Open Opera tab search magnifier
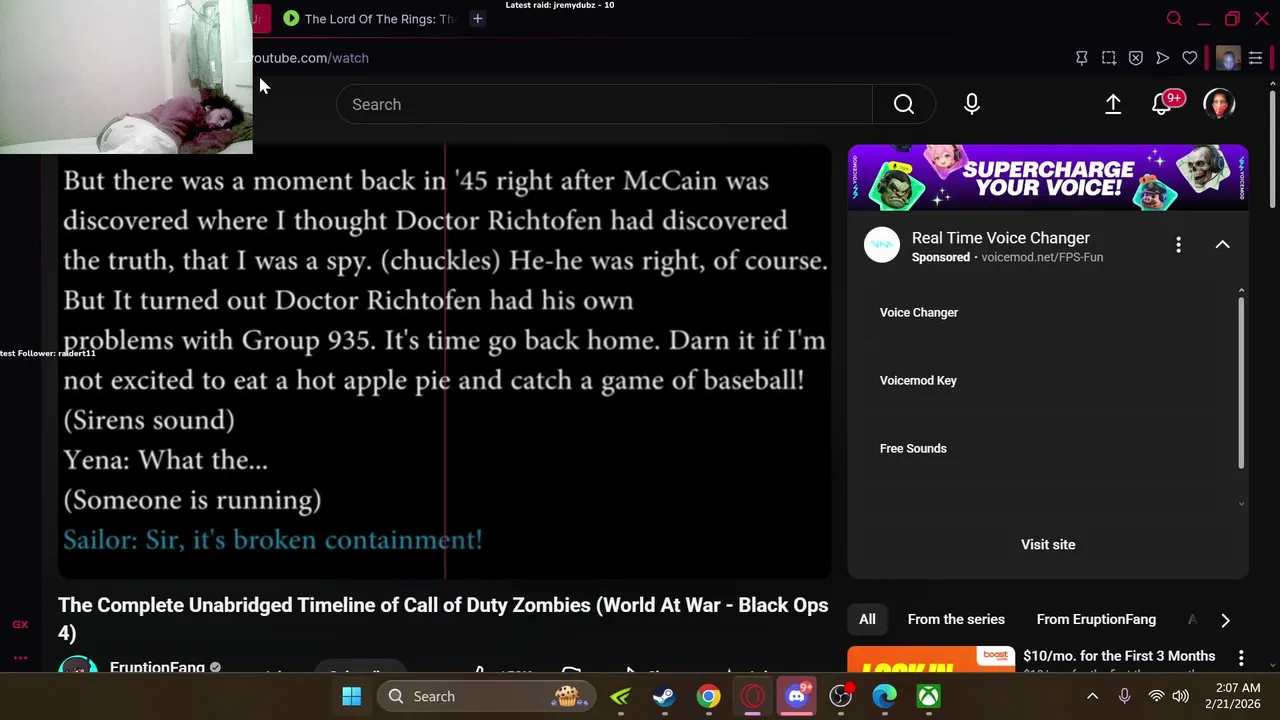The width and height of the screenshot is (1280, 720). (1174, 18)
